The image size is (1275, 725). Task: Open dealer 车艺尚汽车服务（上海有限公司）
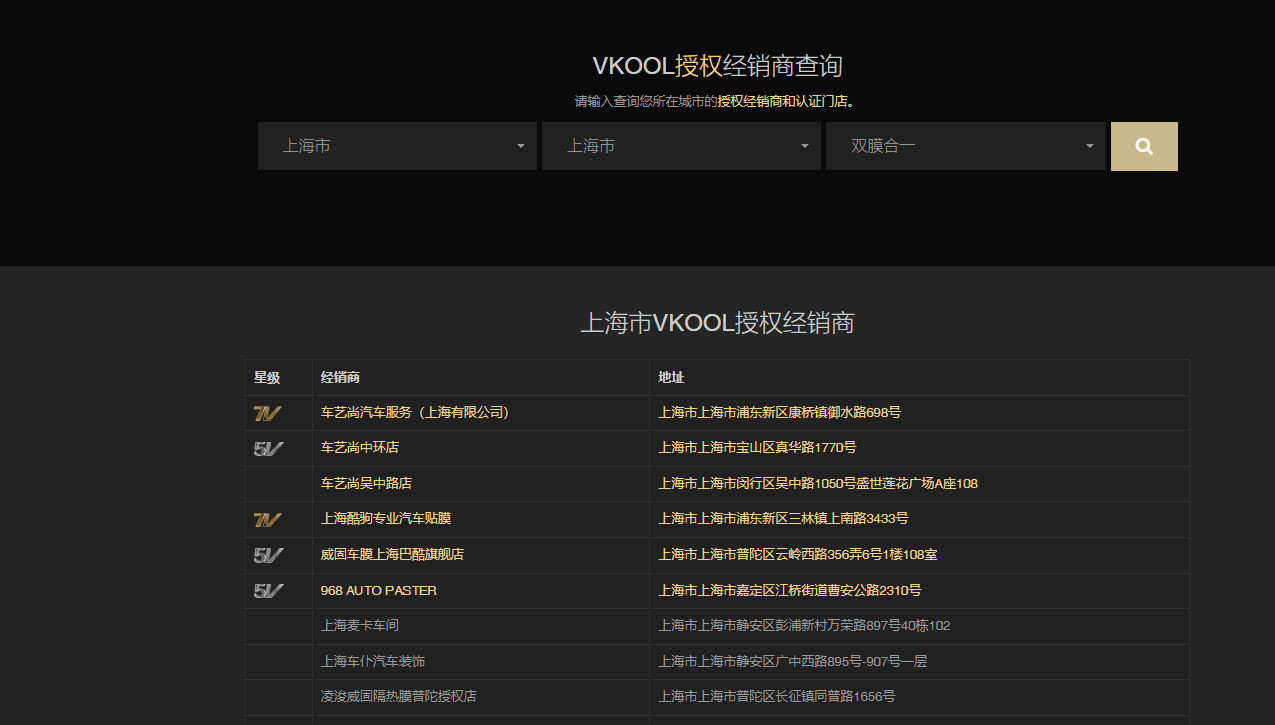pyautogui.click(x=415, y=412)
